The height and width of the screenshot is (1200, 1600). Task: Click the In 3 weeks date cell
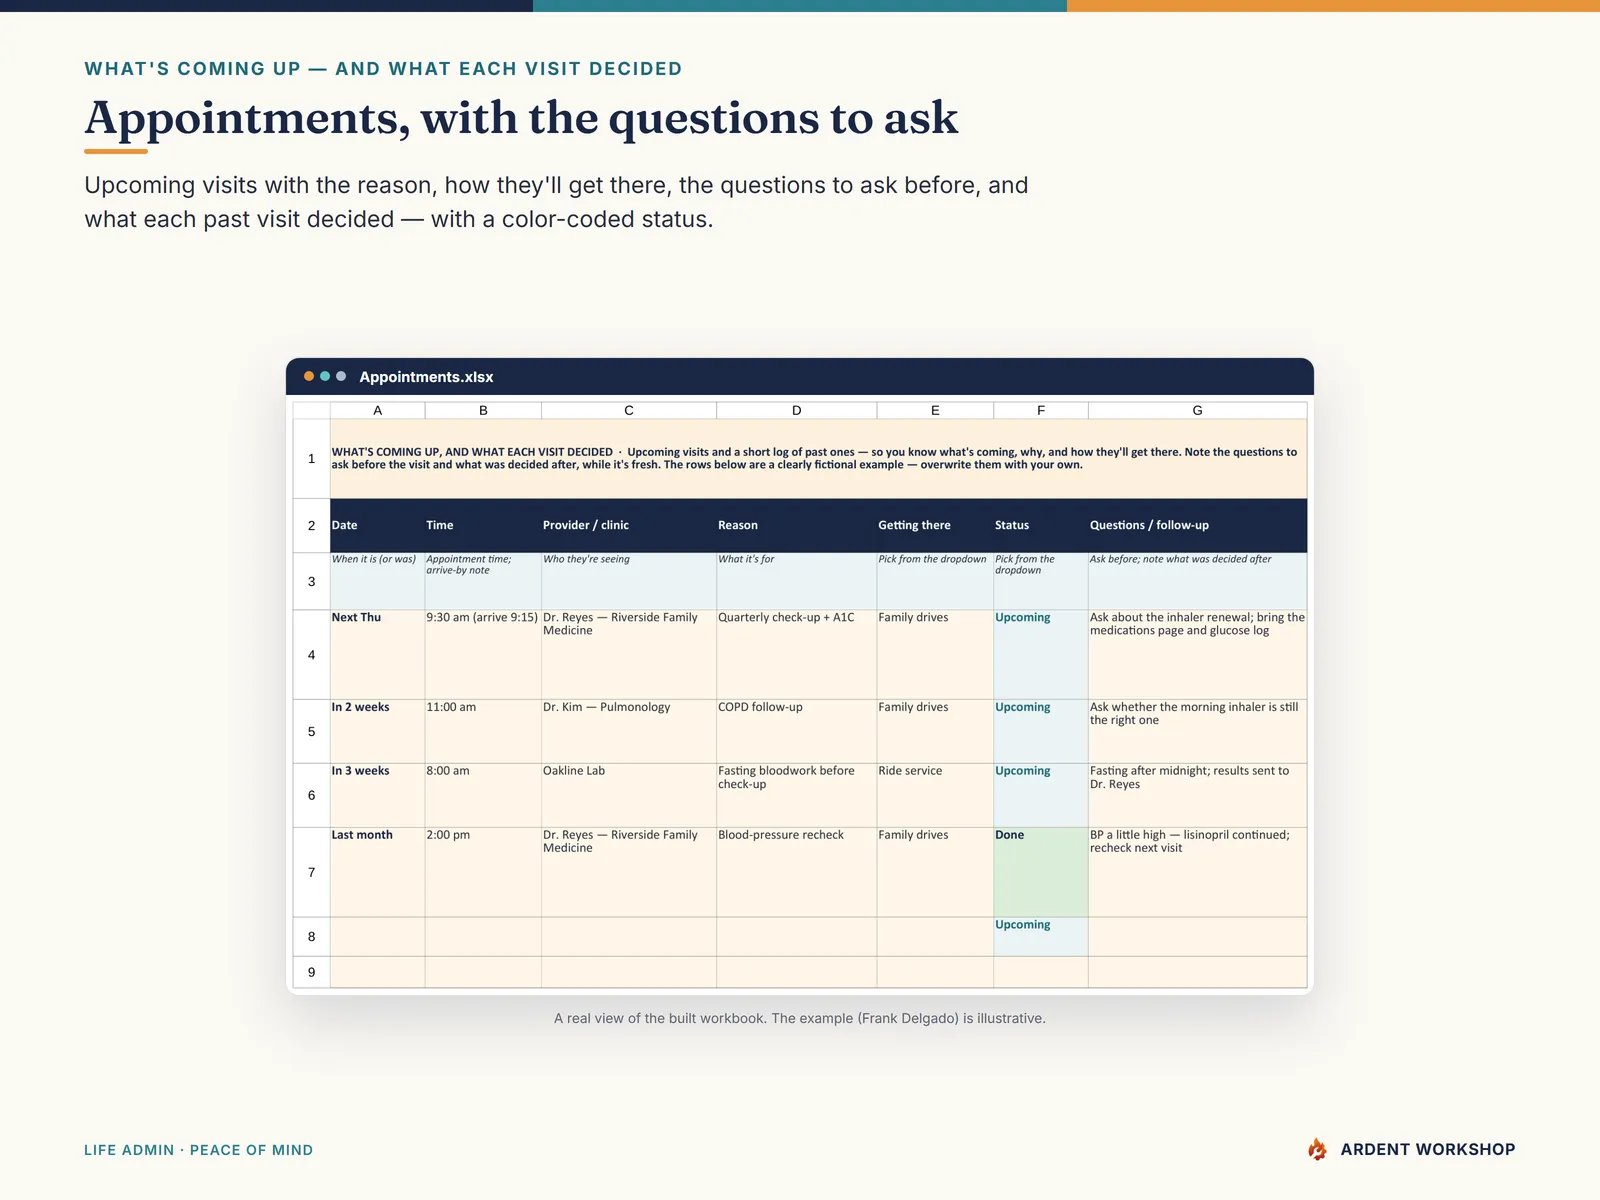tap(377, 795)
